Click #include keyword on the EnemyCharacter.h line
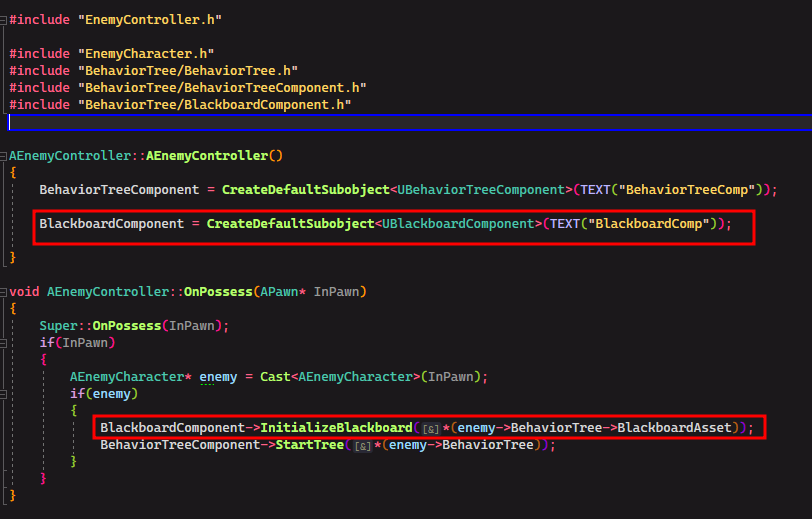The image size is (812, 519). [x=39, y=54]
